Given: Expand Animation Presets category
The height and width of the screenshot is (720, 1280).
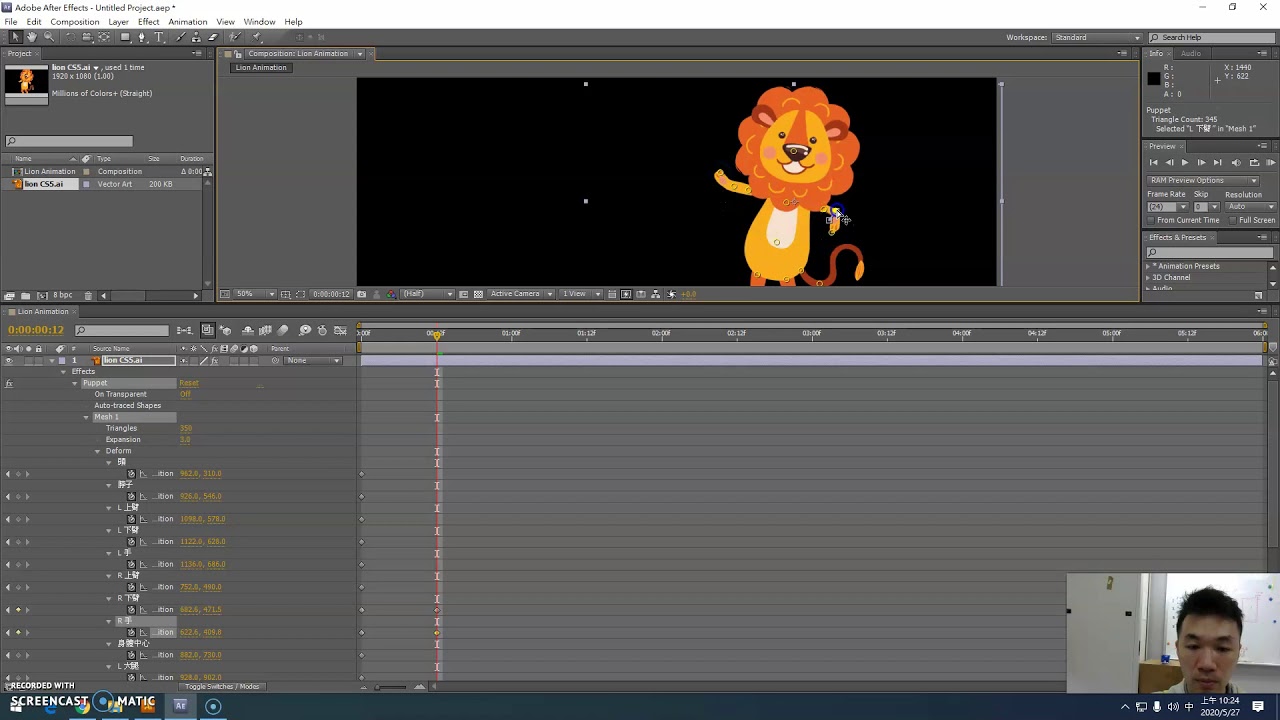Looking at the screenshot, I should 1148,267.
